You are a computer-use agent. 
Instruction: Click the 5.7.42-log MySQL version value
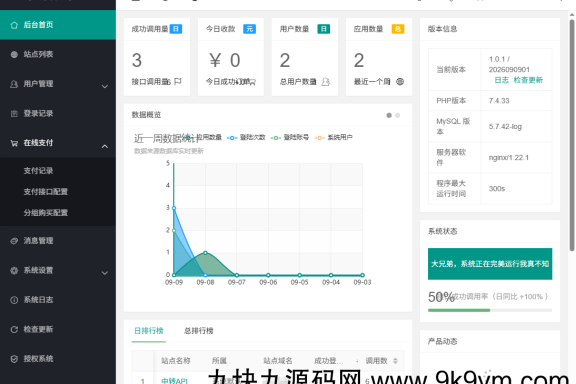coord(505,126)
